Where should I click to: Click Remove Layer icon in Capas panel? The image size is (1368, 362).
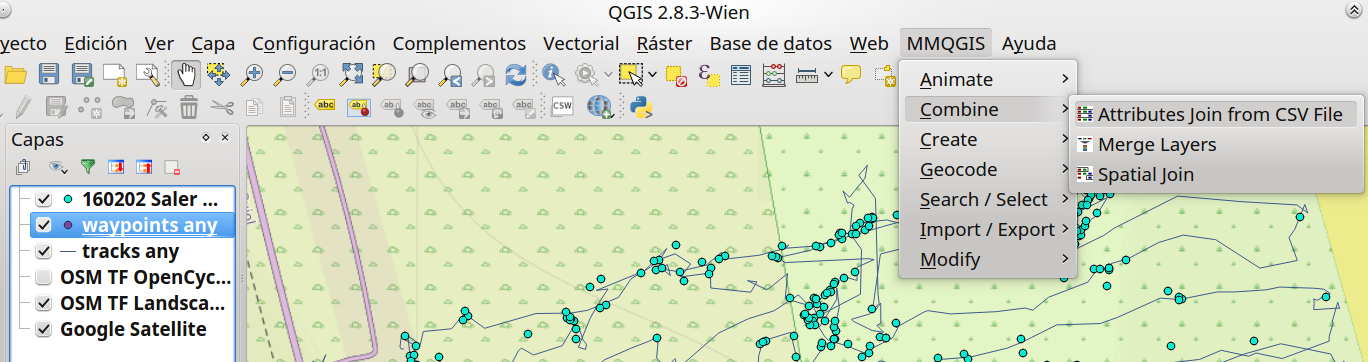(172, 166)
